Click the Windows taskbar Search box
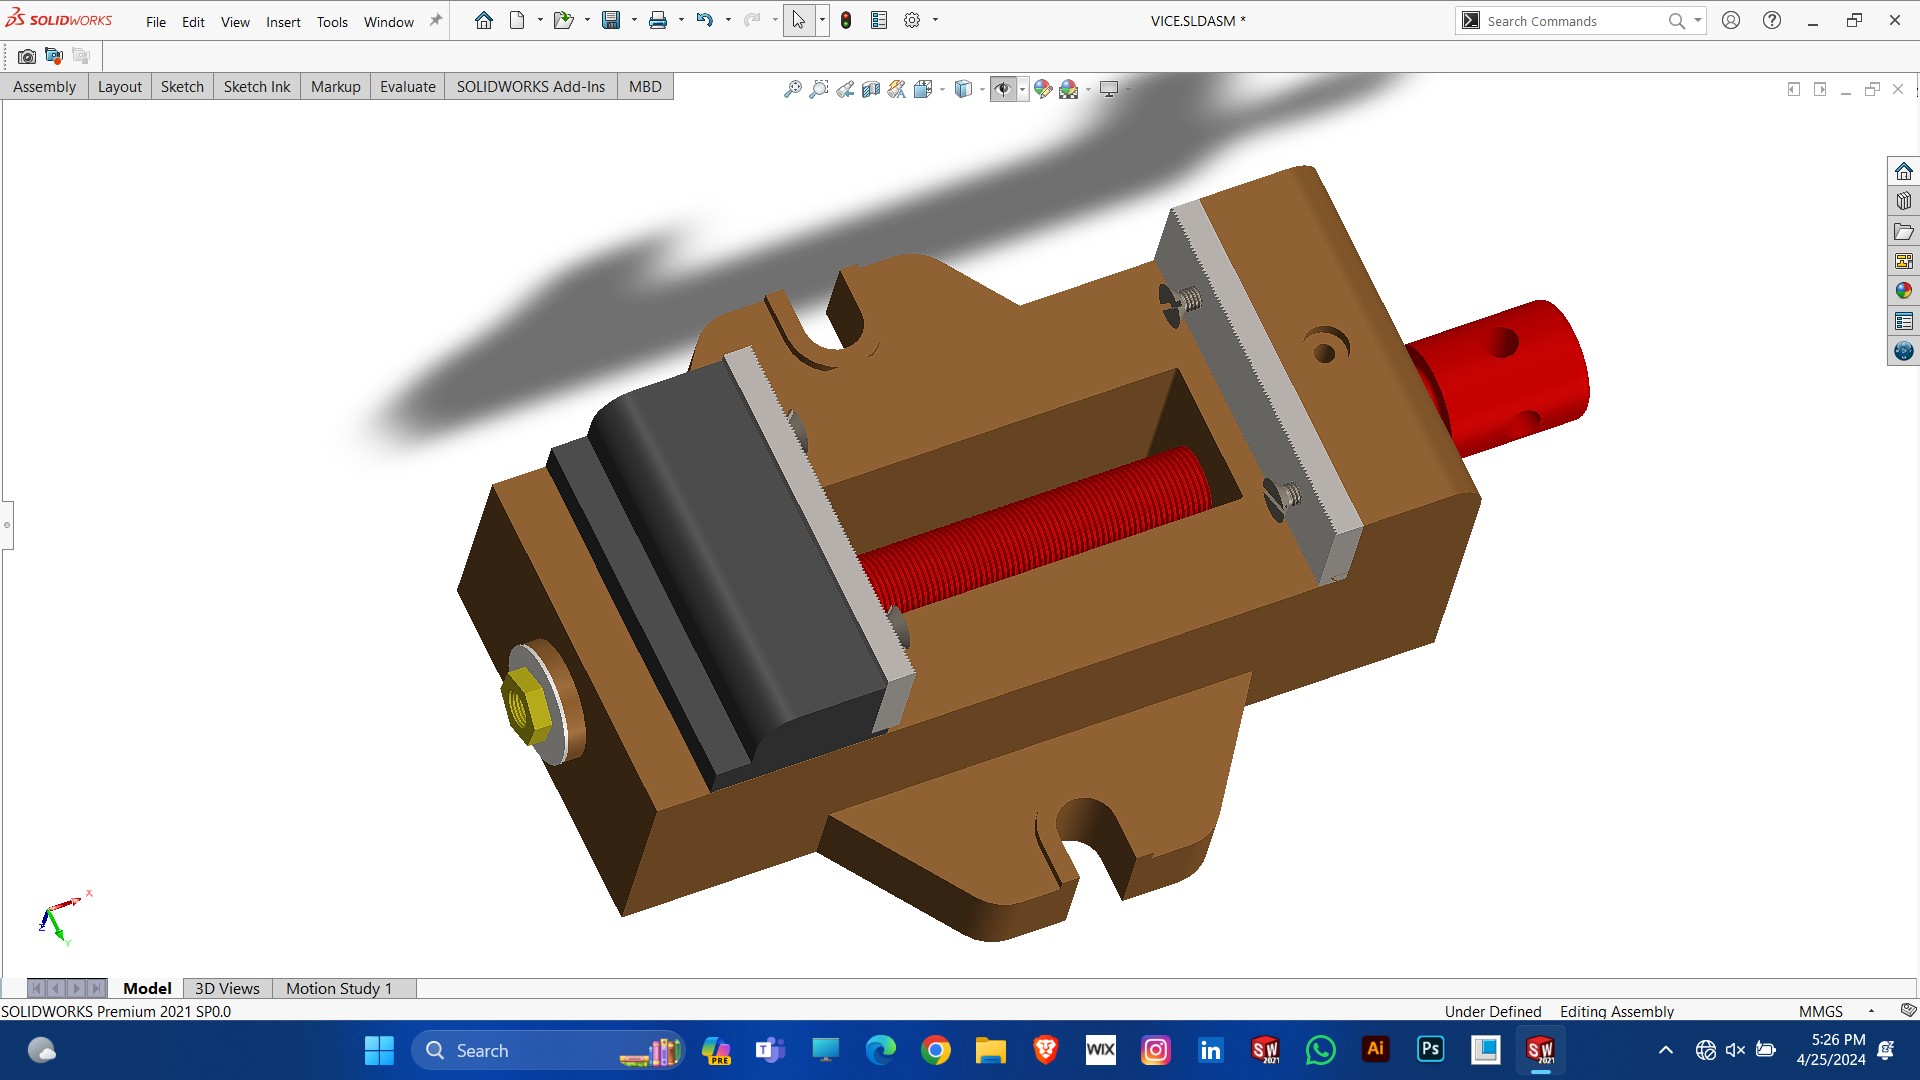 548,1050
